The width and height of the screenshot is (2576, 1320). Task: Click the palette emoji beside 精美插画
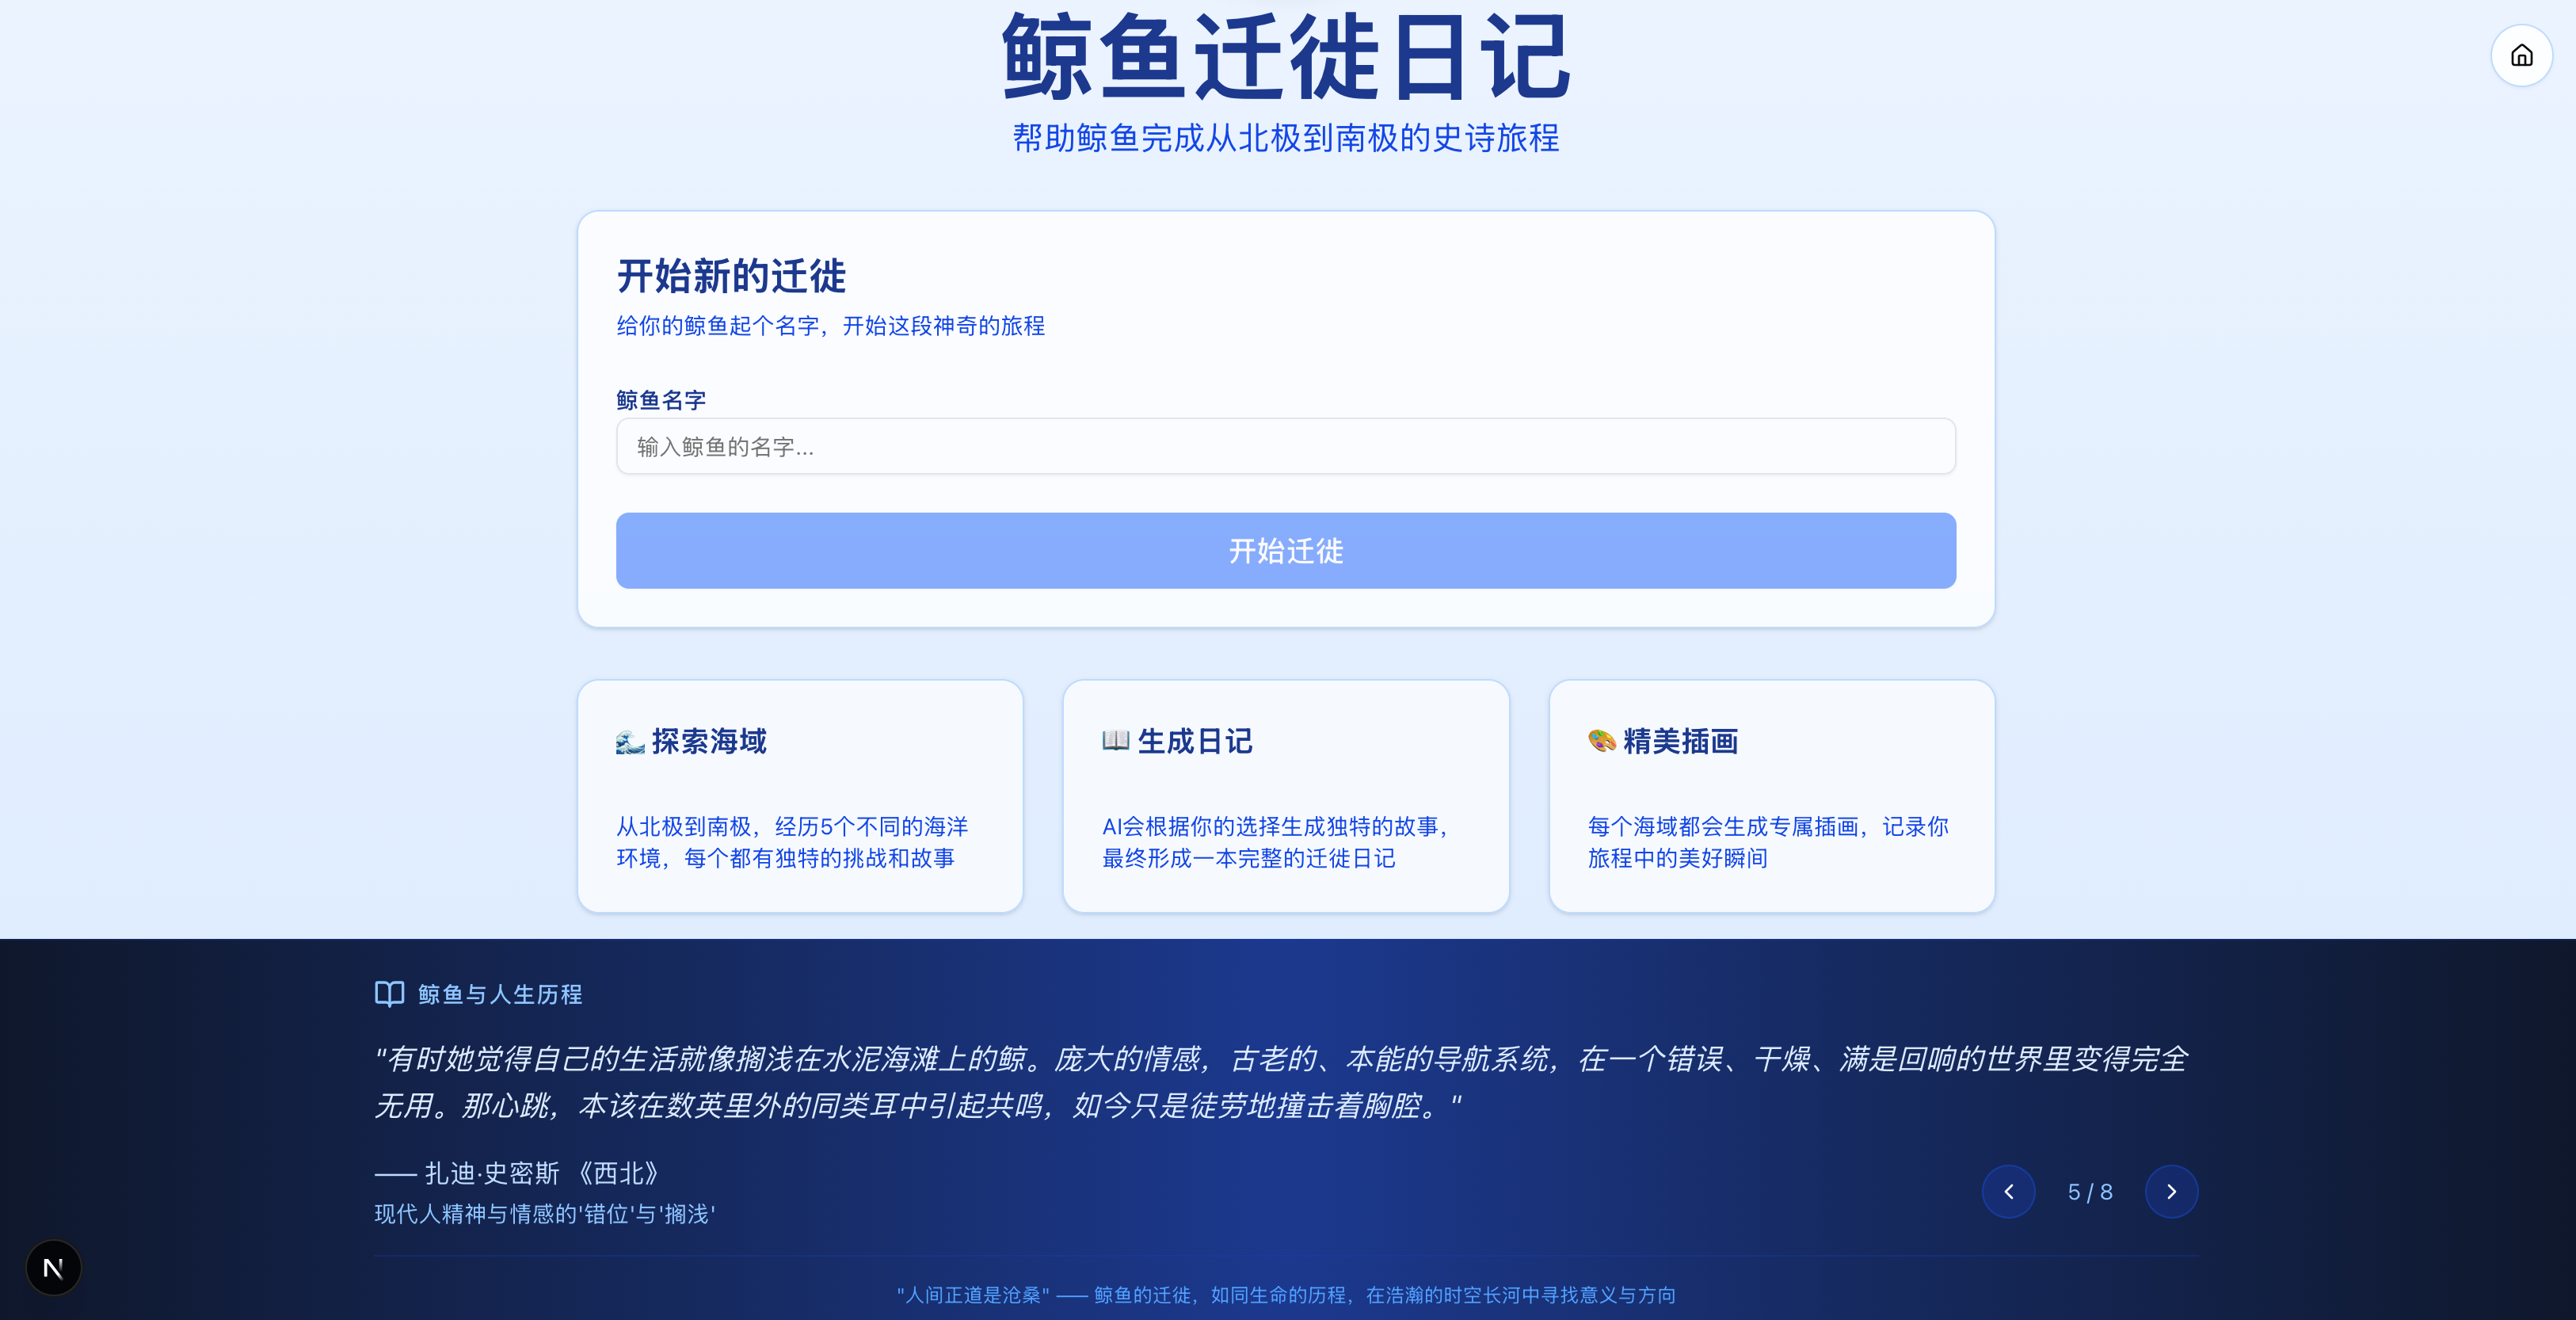pos(1601,740)
